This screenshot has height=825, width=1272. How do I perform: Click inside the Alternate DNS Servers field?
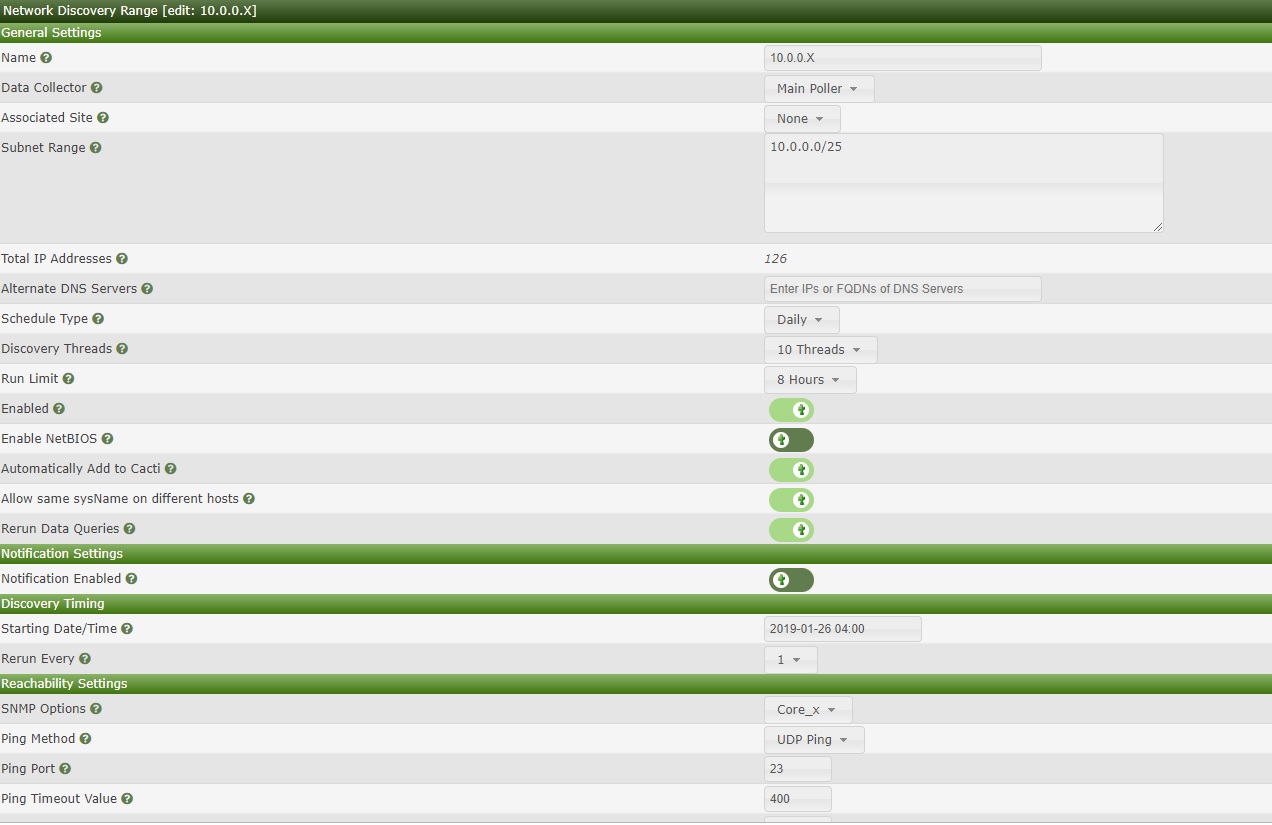click(902, 288)
